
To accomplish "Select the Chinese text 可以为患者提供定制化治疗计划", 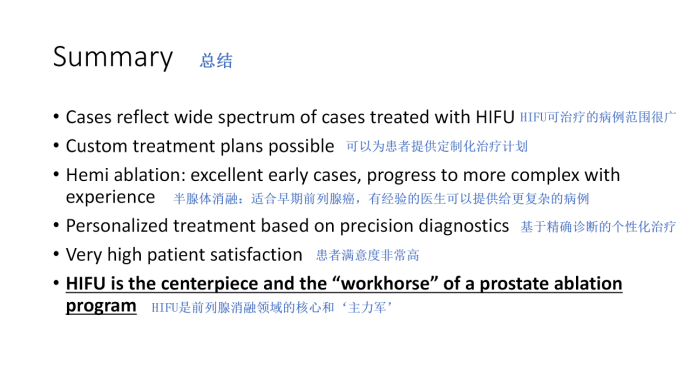I will [x=437, y=146].
